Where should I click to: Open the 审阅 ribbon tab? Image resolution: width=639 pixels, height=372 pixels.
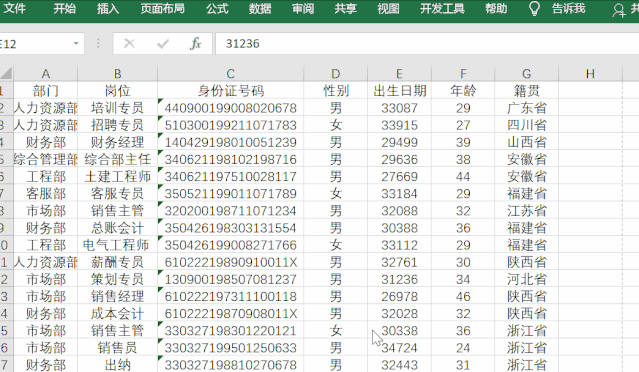[303, 8]
